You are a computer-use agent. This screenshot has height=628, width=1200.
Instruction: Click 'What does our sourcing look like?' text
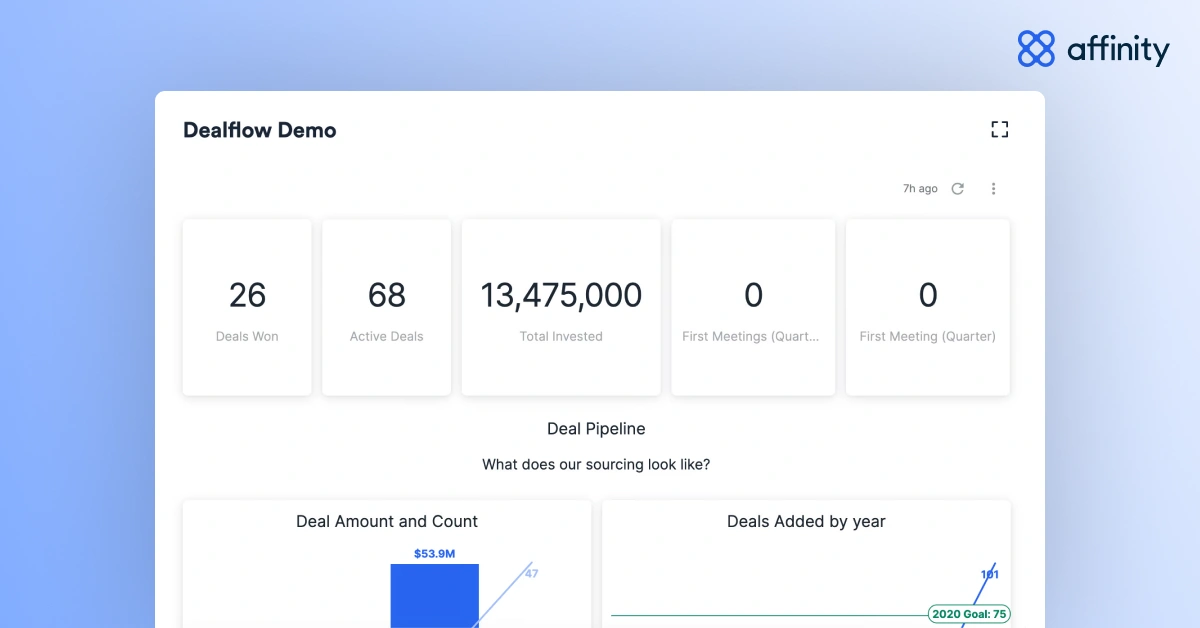pyautogui.click(x=596, y=464)
